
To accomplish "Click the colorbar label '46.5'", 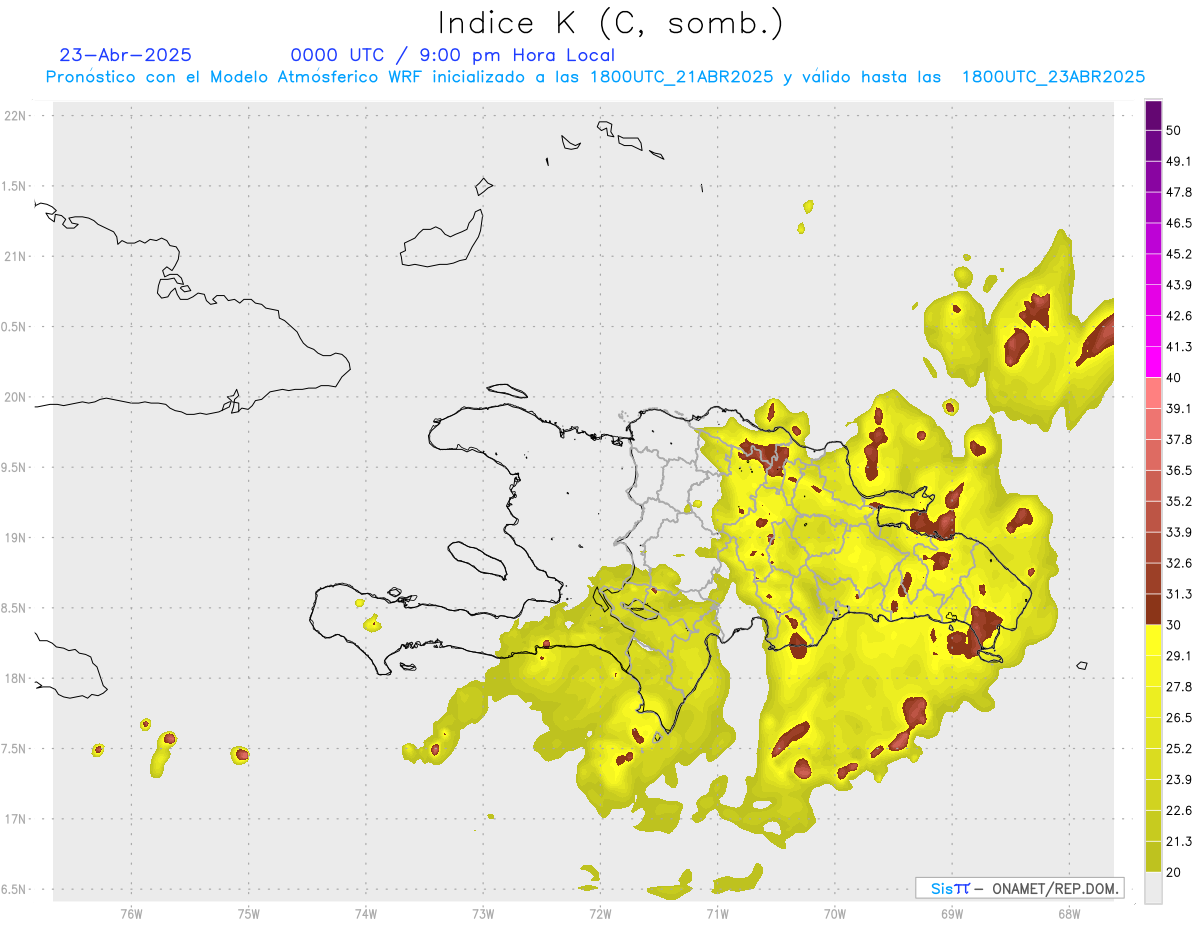I will point(1178,223).
